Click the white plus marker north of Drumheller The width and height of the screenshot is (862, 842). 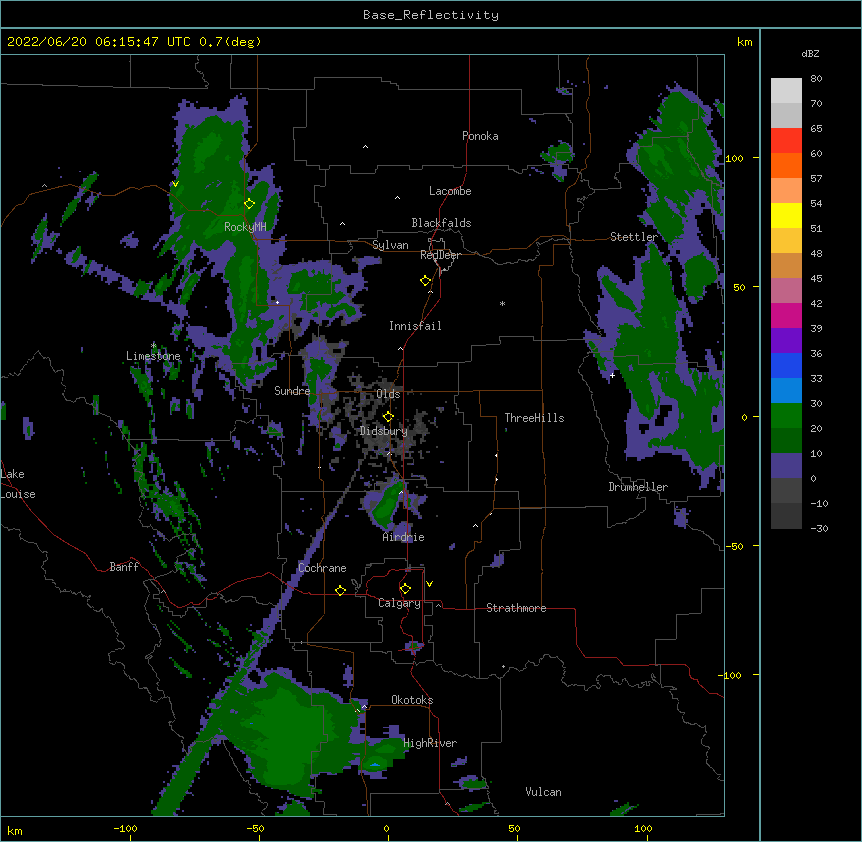[x=612, y=375]
